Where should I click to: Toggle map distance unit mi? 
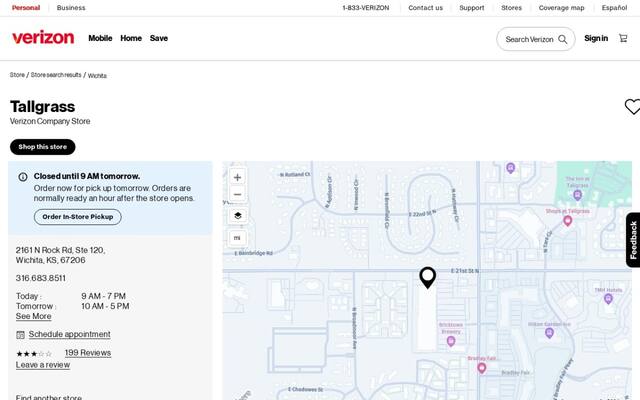click(237, 238)
